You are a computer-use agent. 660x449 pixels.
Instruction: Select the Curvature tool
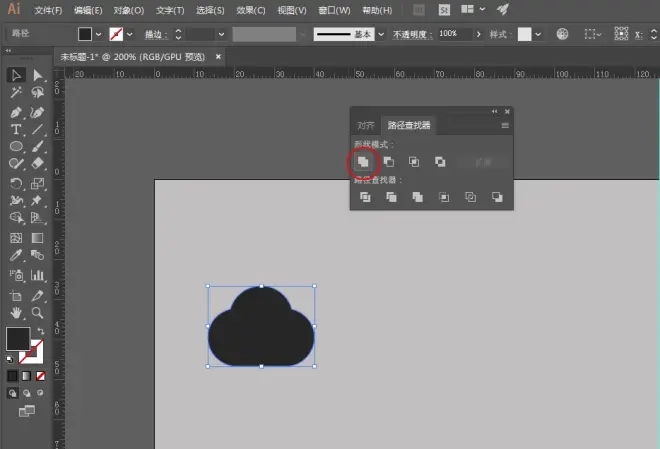37,112
